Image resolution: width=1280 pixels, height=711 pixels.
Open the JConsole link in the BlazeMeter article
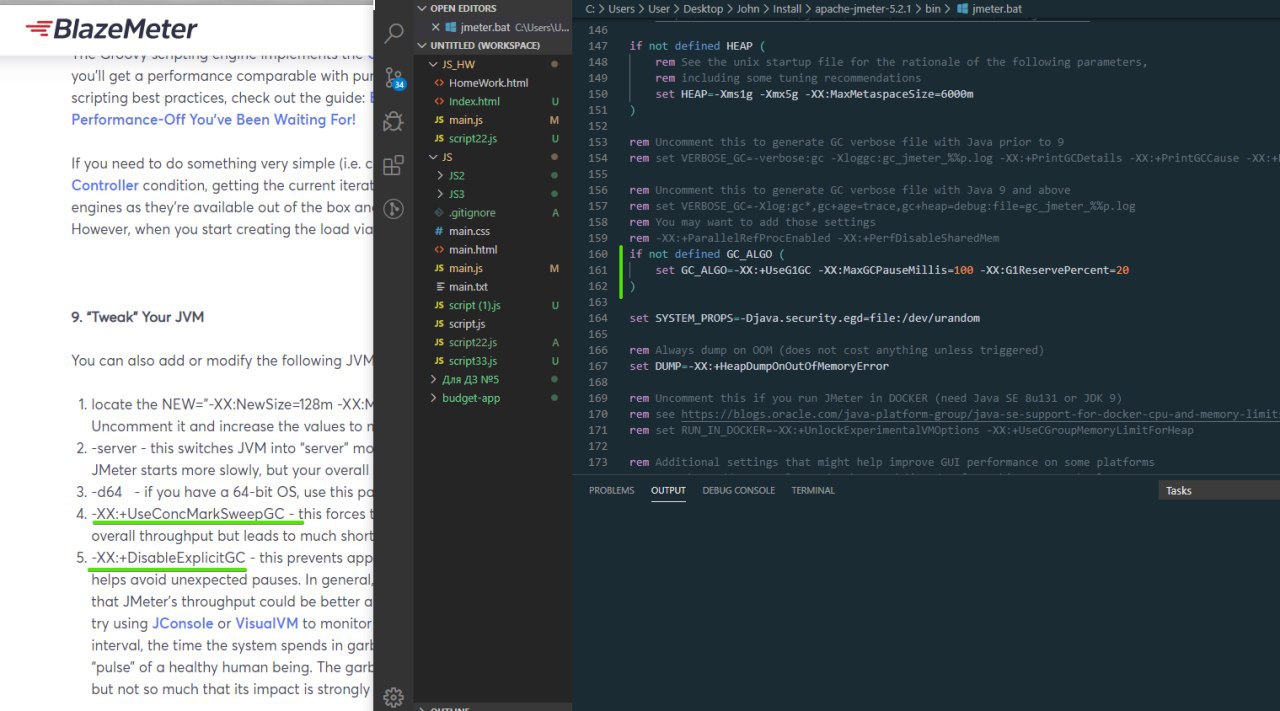point(183,622)
